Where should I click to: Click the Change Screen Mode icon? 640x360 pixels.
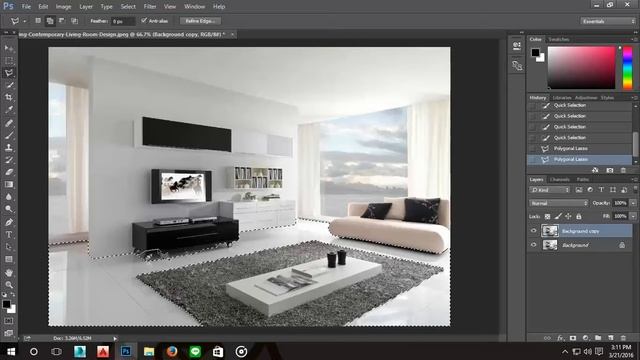(x=9, y=333)
